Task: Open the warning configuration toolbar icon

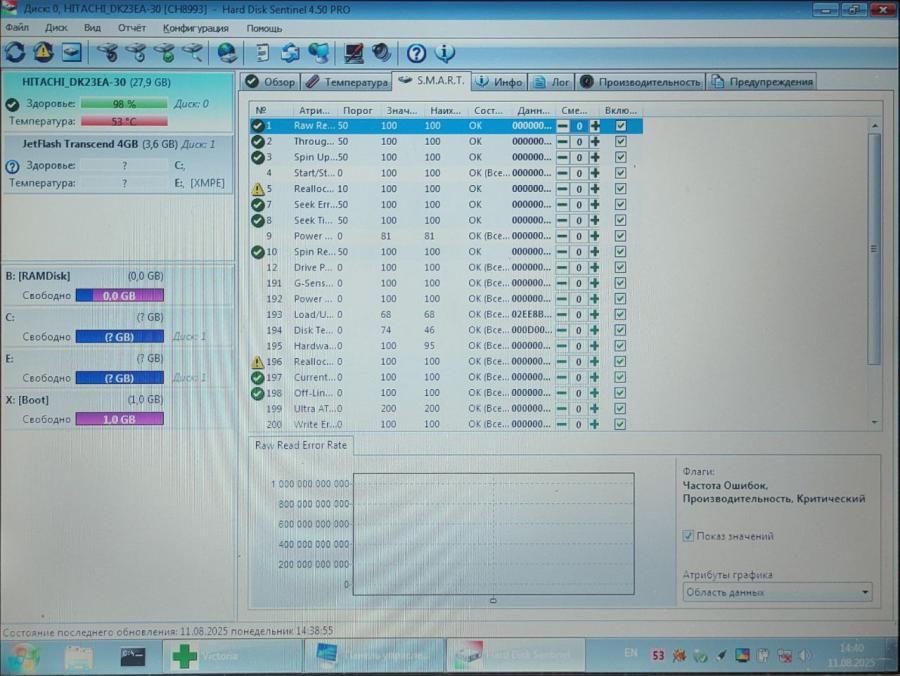Action: coord(44,54)
